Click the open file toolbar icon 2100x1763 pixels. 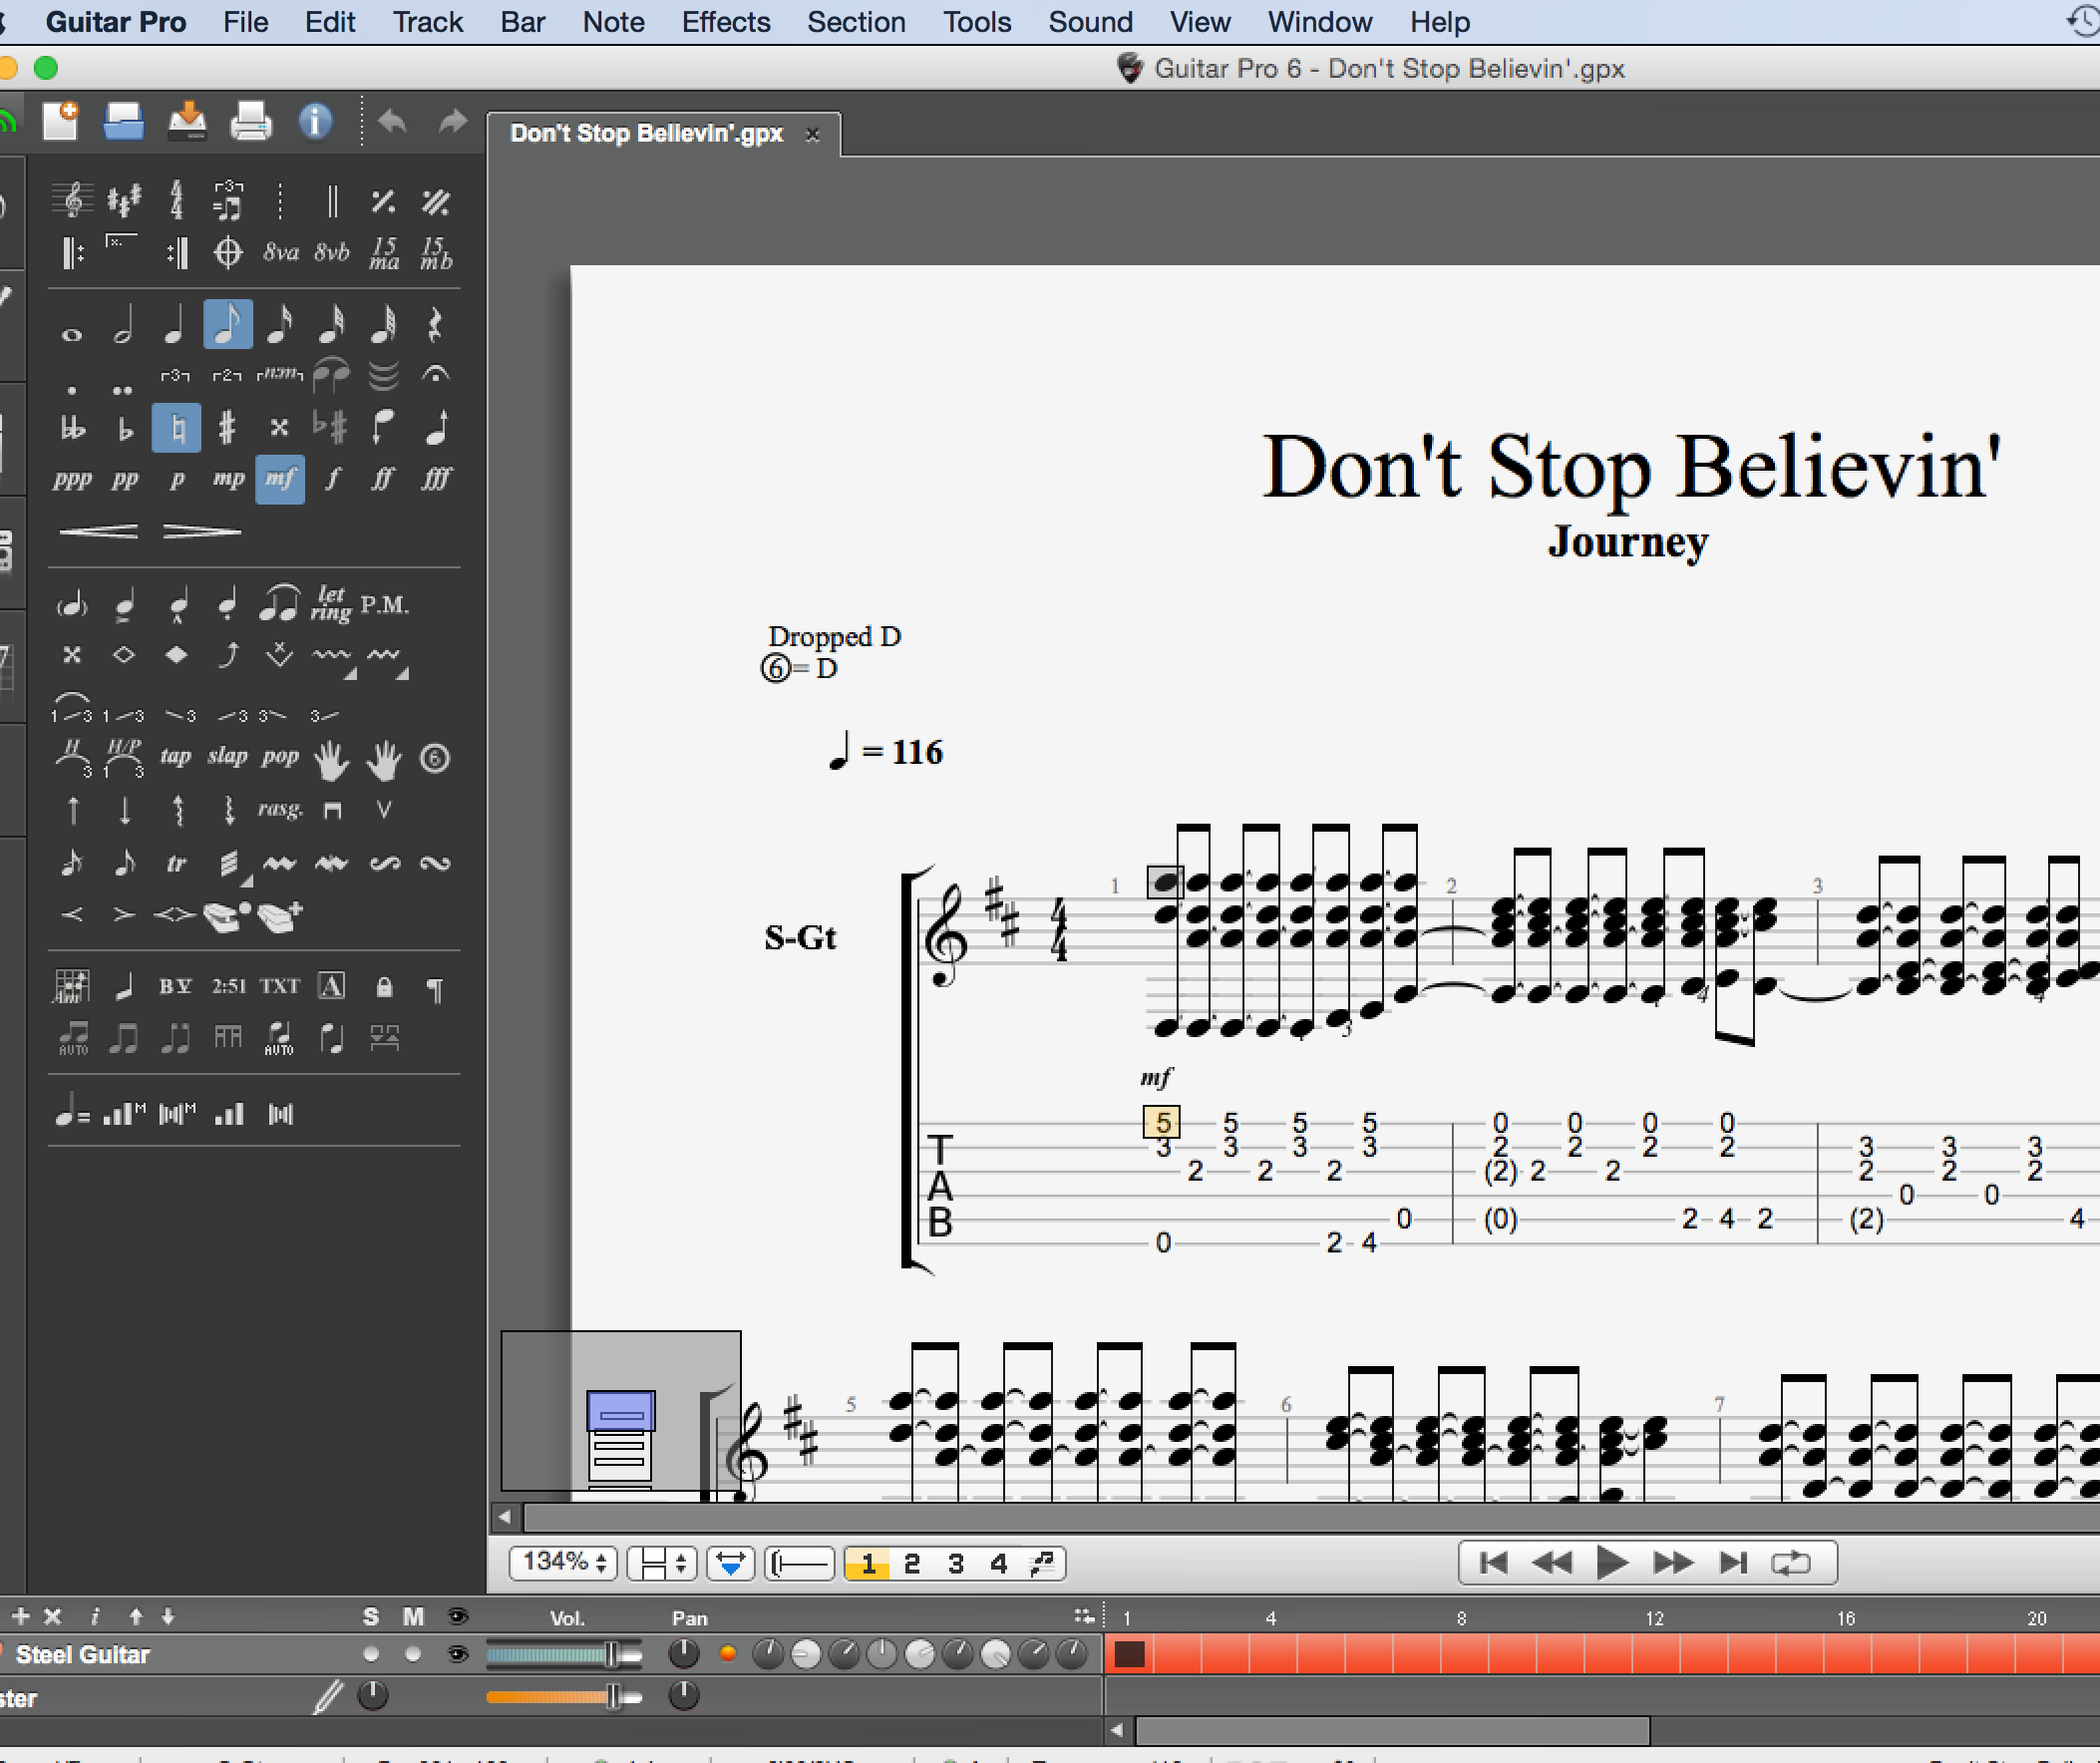(x=124, y=121)
